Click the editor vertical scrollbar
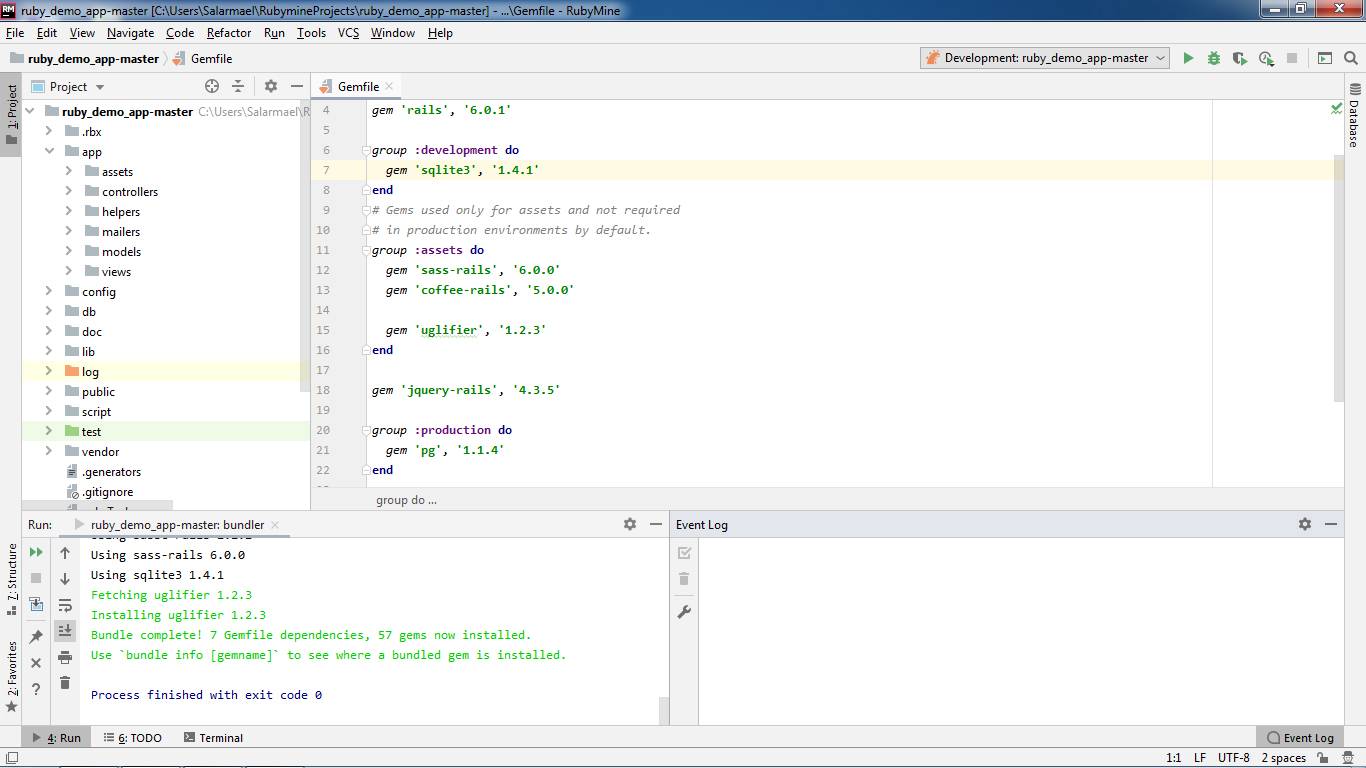Image resolution: width=1366 pixels, height=768 pixels. click(1339, 278)
